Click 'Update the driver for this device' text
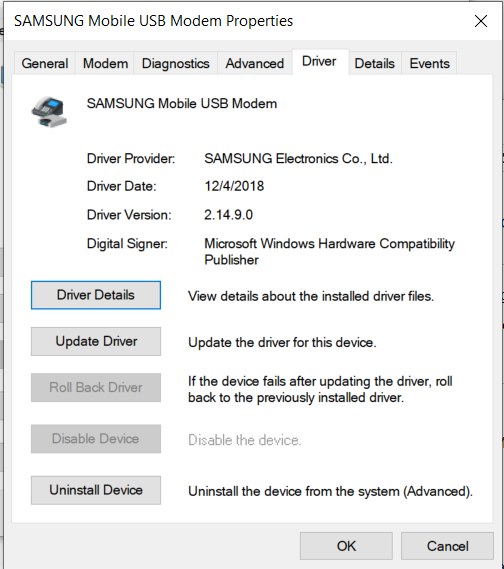The width and height of the screenshot is (504, 569). pyautogui.click(x=282, y=343)
